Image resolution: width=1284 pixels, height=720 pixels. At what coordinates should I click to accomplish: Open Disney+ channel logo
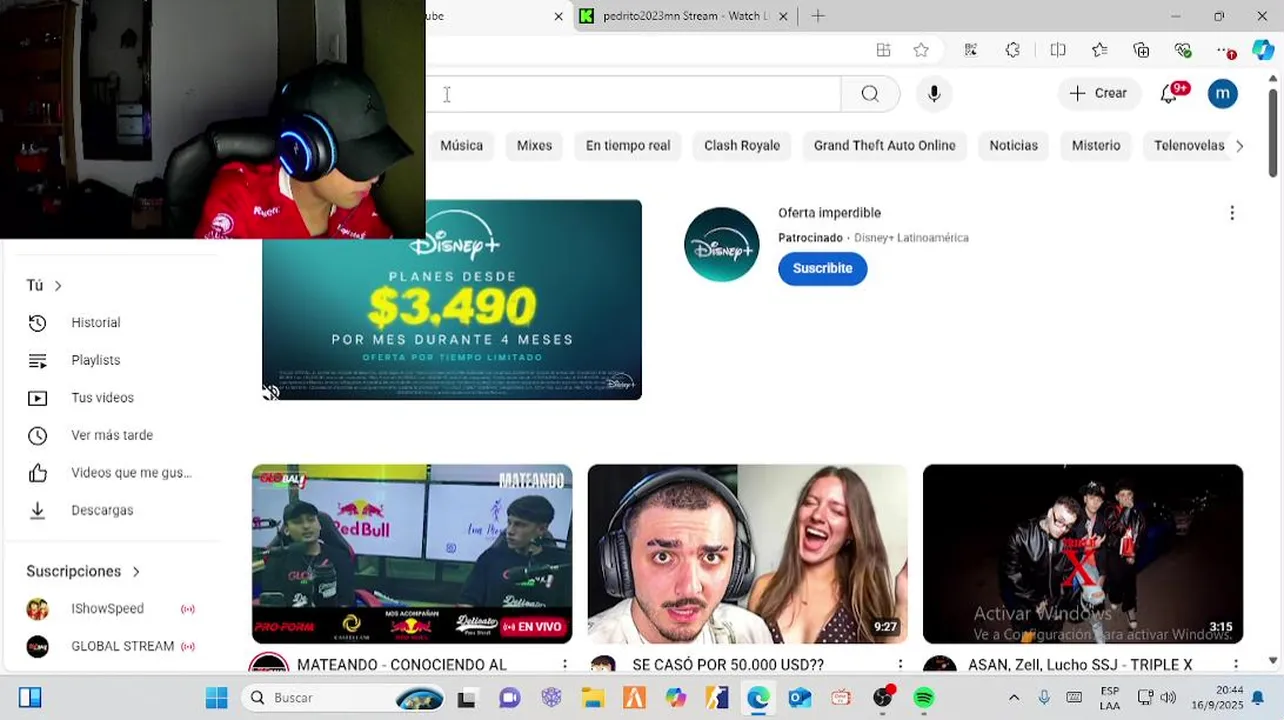pyautogui.click(x=721, y=245)
